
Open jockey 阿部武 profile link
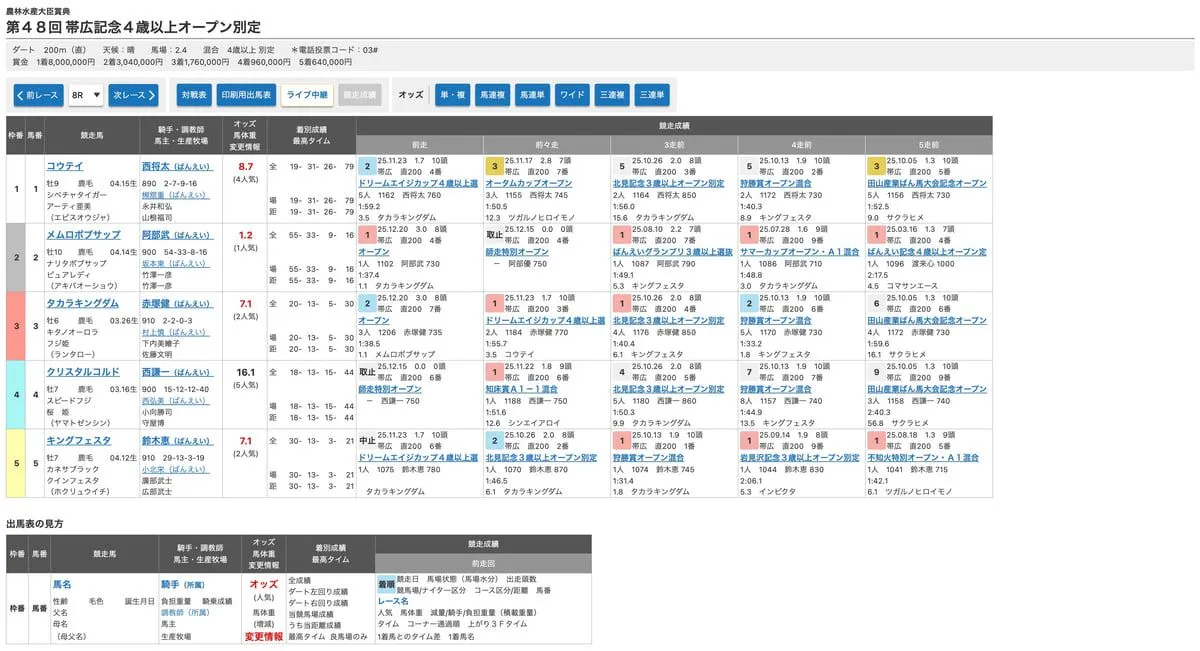pos(155,234)
